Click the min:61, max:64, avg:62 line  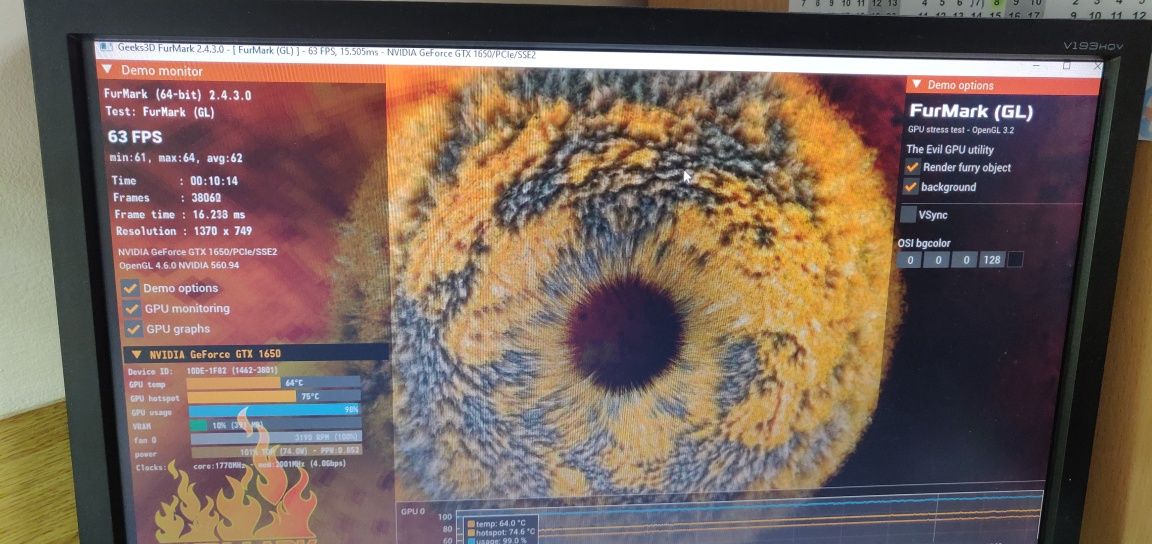176,158
